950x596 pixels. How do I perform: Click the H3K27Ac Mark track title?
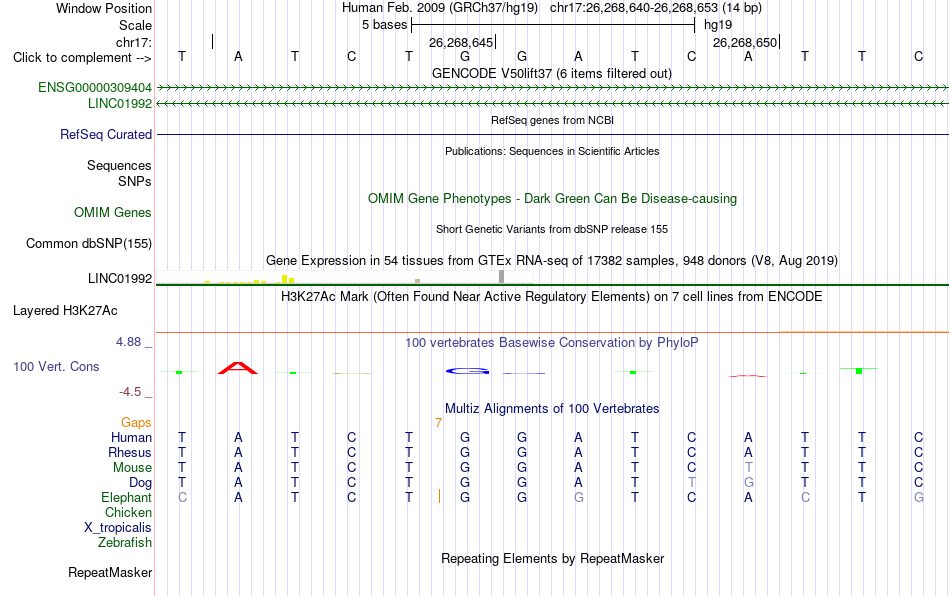point(551,296)
